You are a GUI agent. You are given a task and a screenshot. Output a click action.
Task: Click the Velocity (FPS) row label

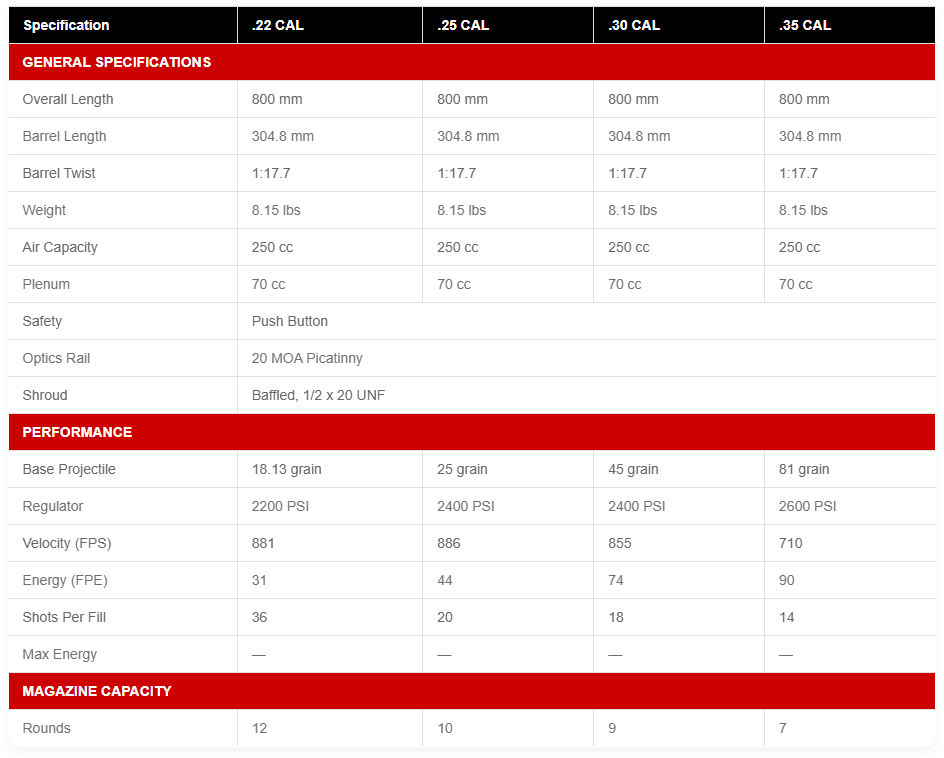tap(67, 544)
